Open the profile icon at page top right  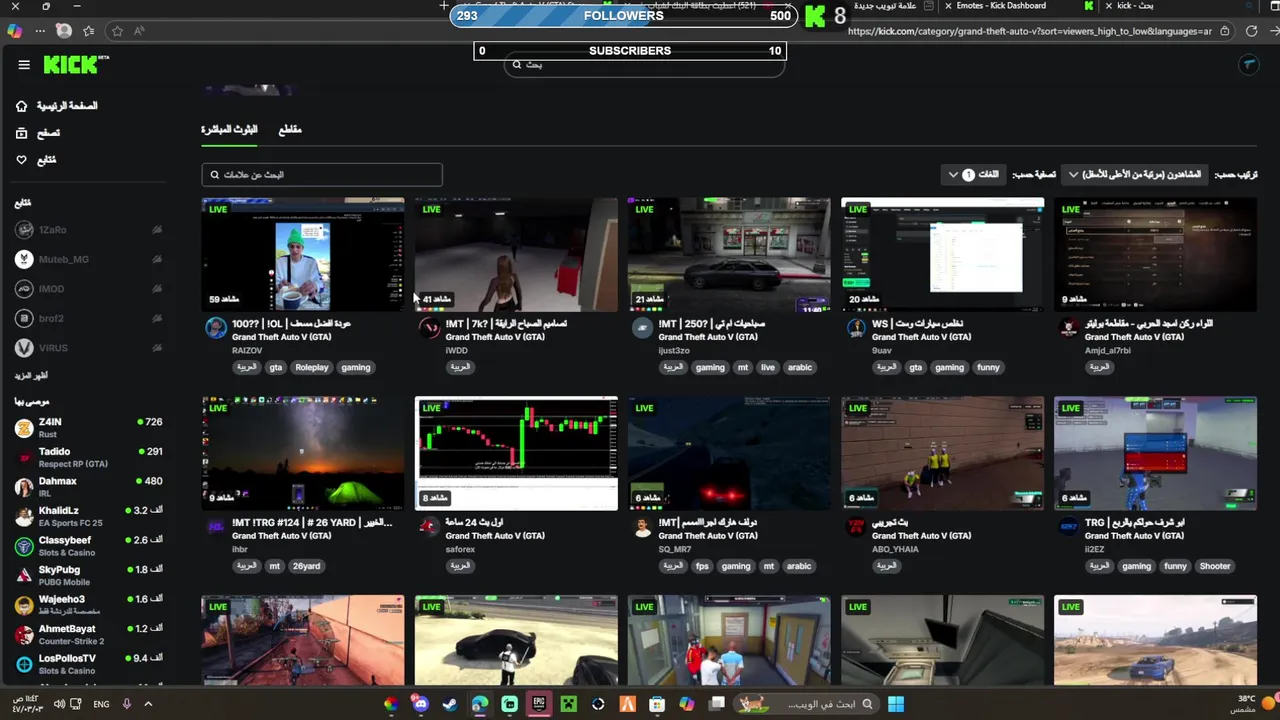(1248, 65)
